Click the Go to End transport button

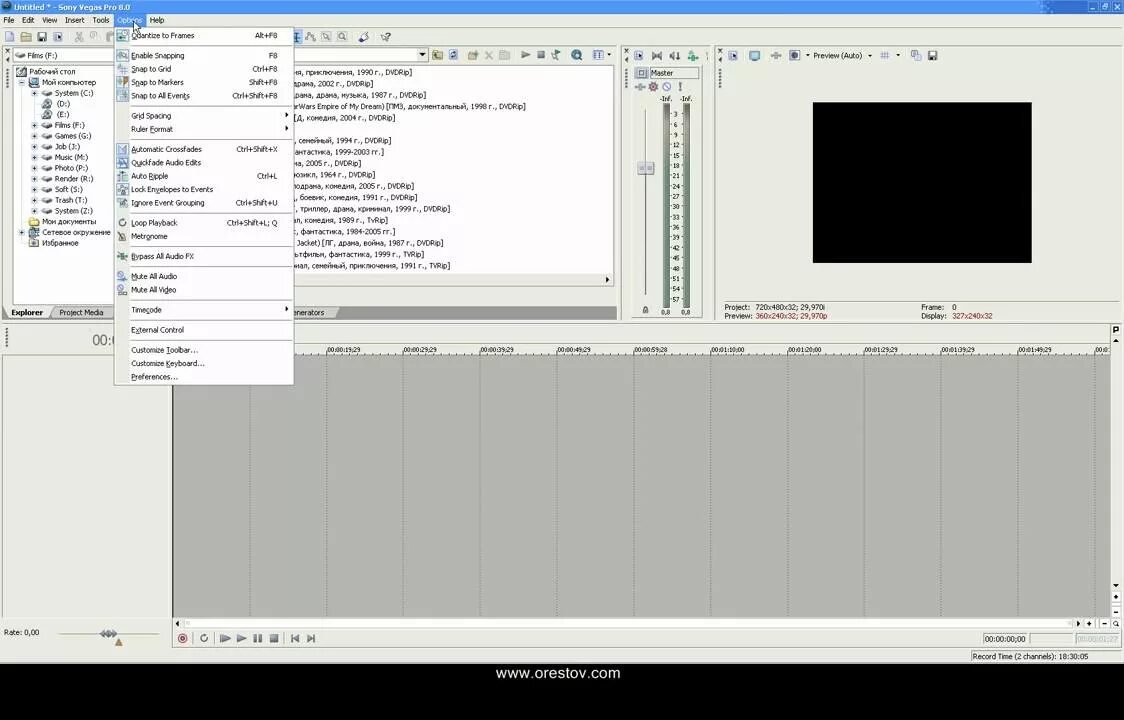(311, 638)
